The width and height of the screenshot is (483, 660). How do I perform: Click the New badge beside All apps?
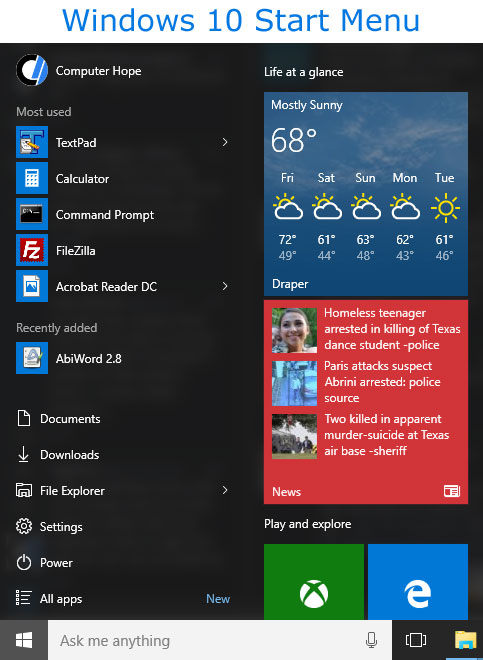218,599
